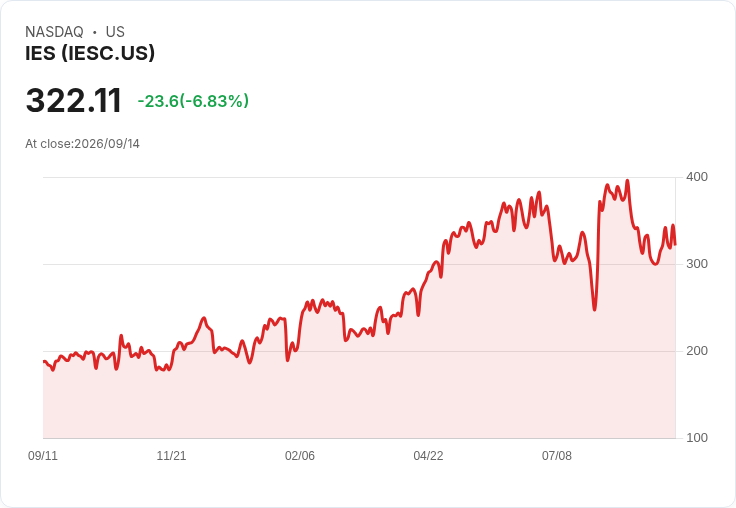Click the 400 horizontal gridline
The image size is (736, 508).
point(359,177)
